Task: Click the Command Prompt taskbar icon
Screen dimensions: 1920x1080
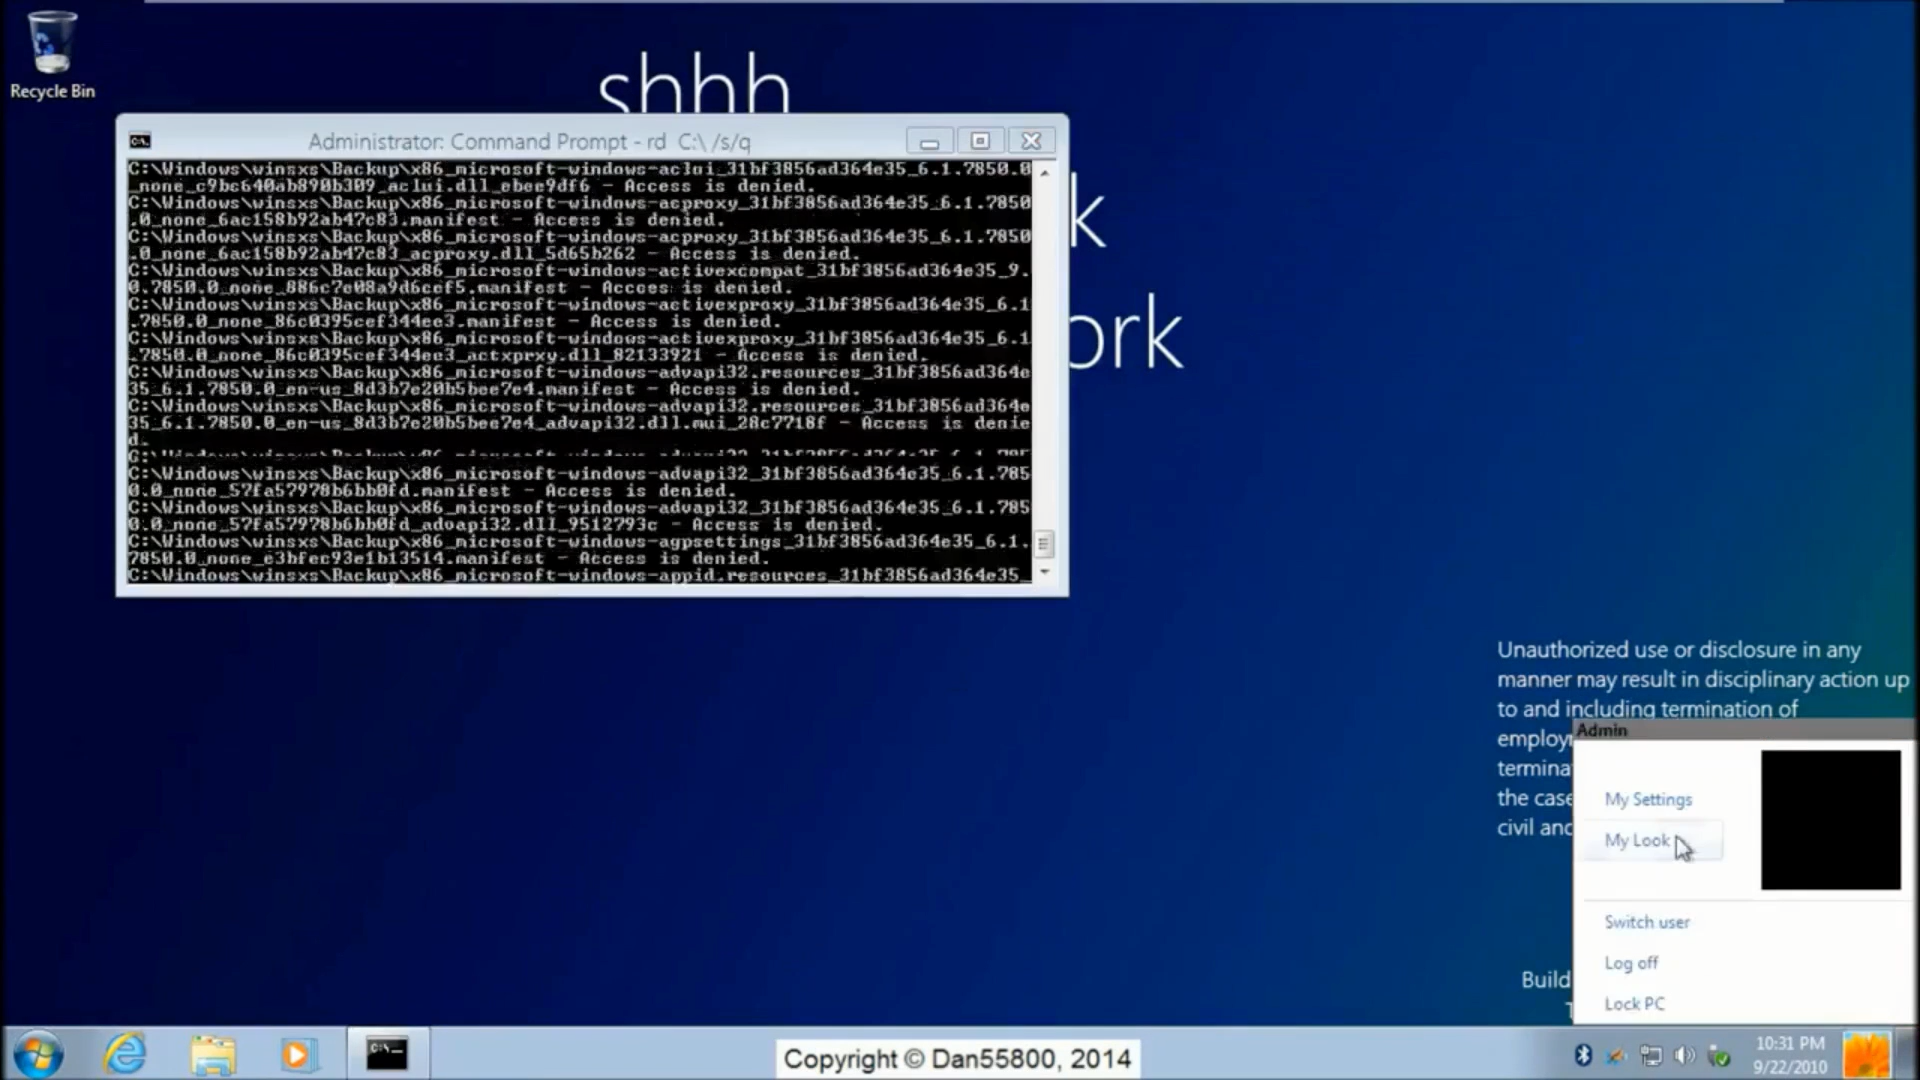Action: (x=384, y=1052)
